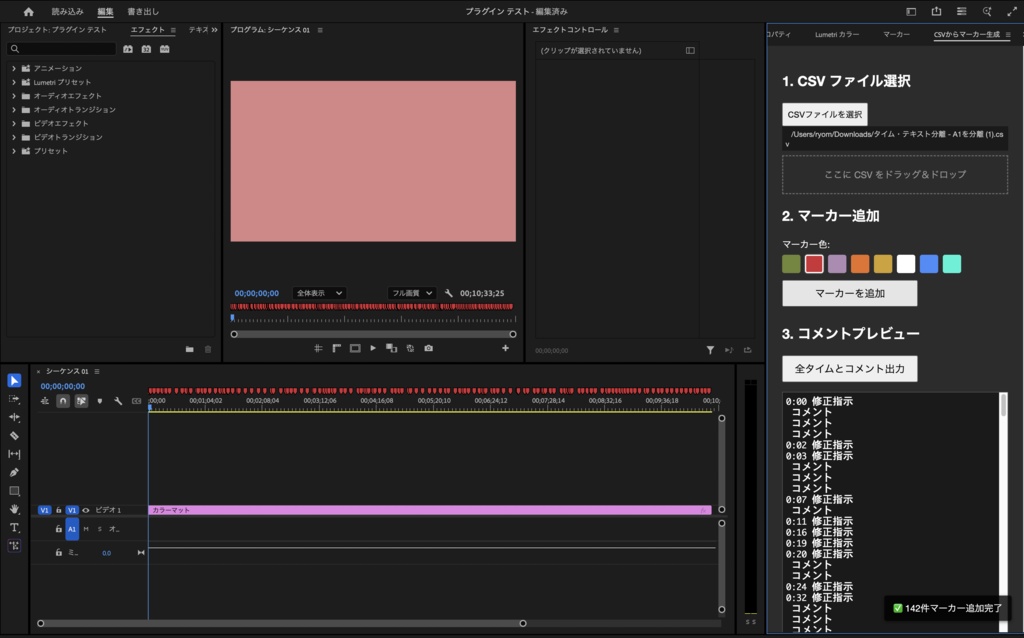Viewport: 1024px width, 638px height.
Task: Toggle lock on Video 1 track
Action: pyautogui.click(x=58, y=510)
